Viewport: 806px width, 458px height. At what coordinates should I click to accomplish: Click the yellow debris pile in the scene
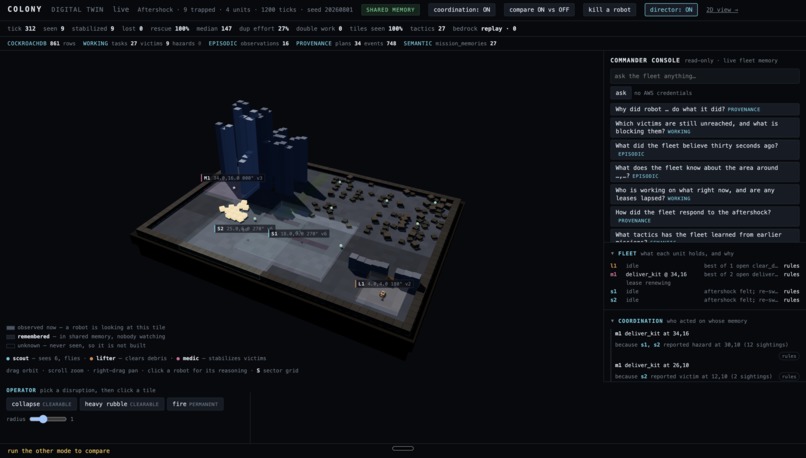[x=234, y=211]
